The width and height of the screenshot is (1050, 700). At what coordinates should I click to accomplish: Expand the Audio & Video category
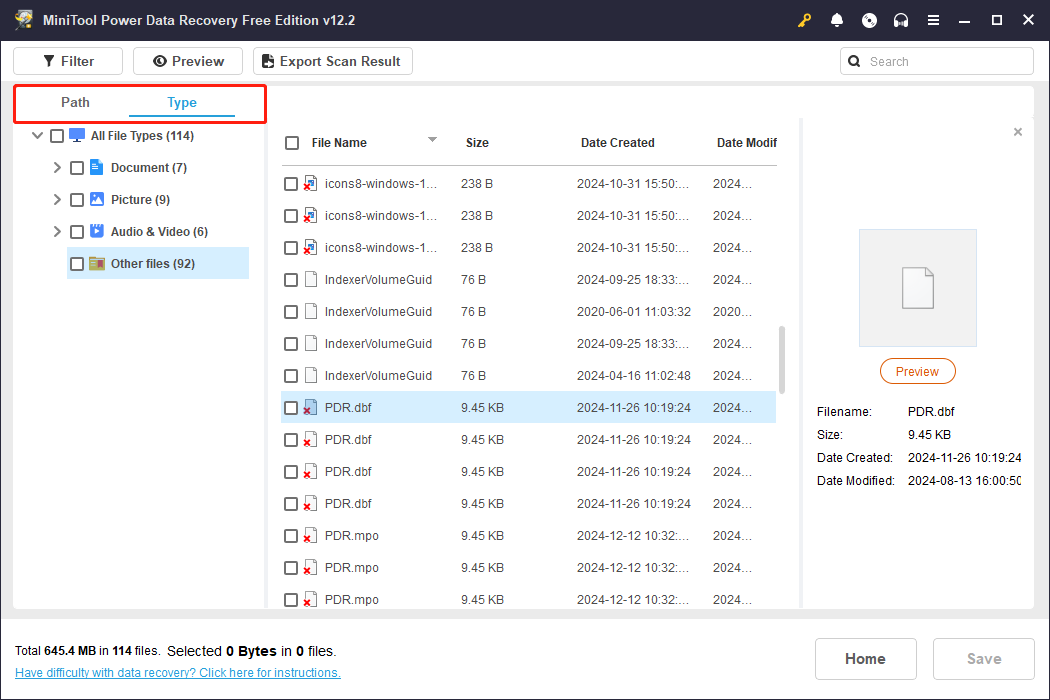pos(57,232)
